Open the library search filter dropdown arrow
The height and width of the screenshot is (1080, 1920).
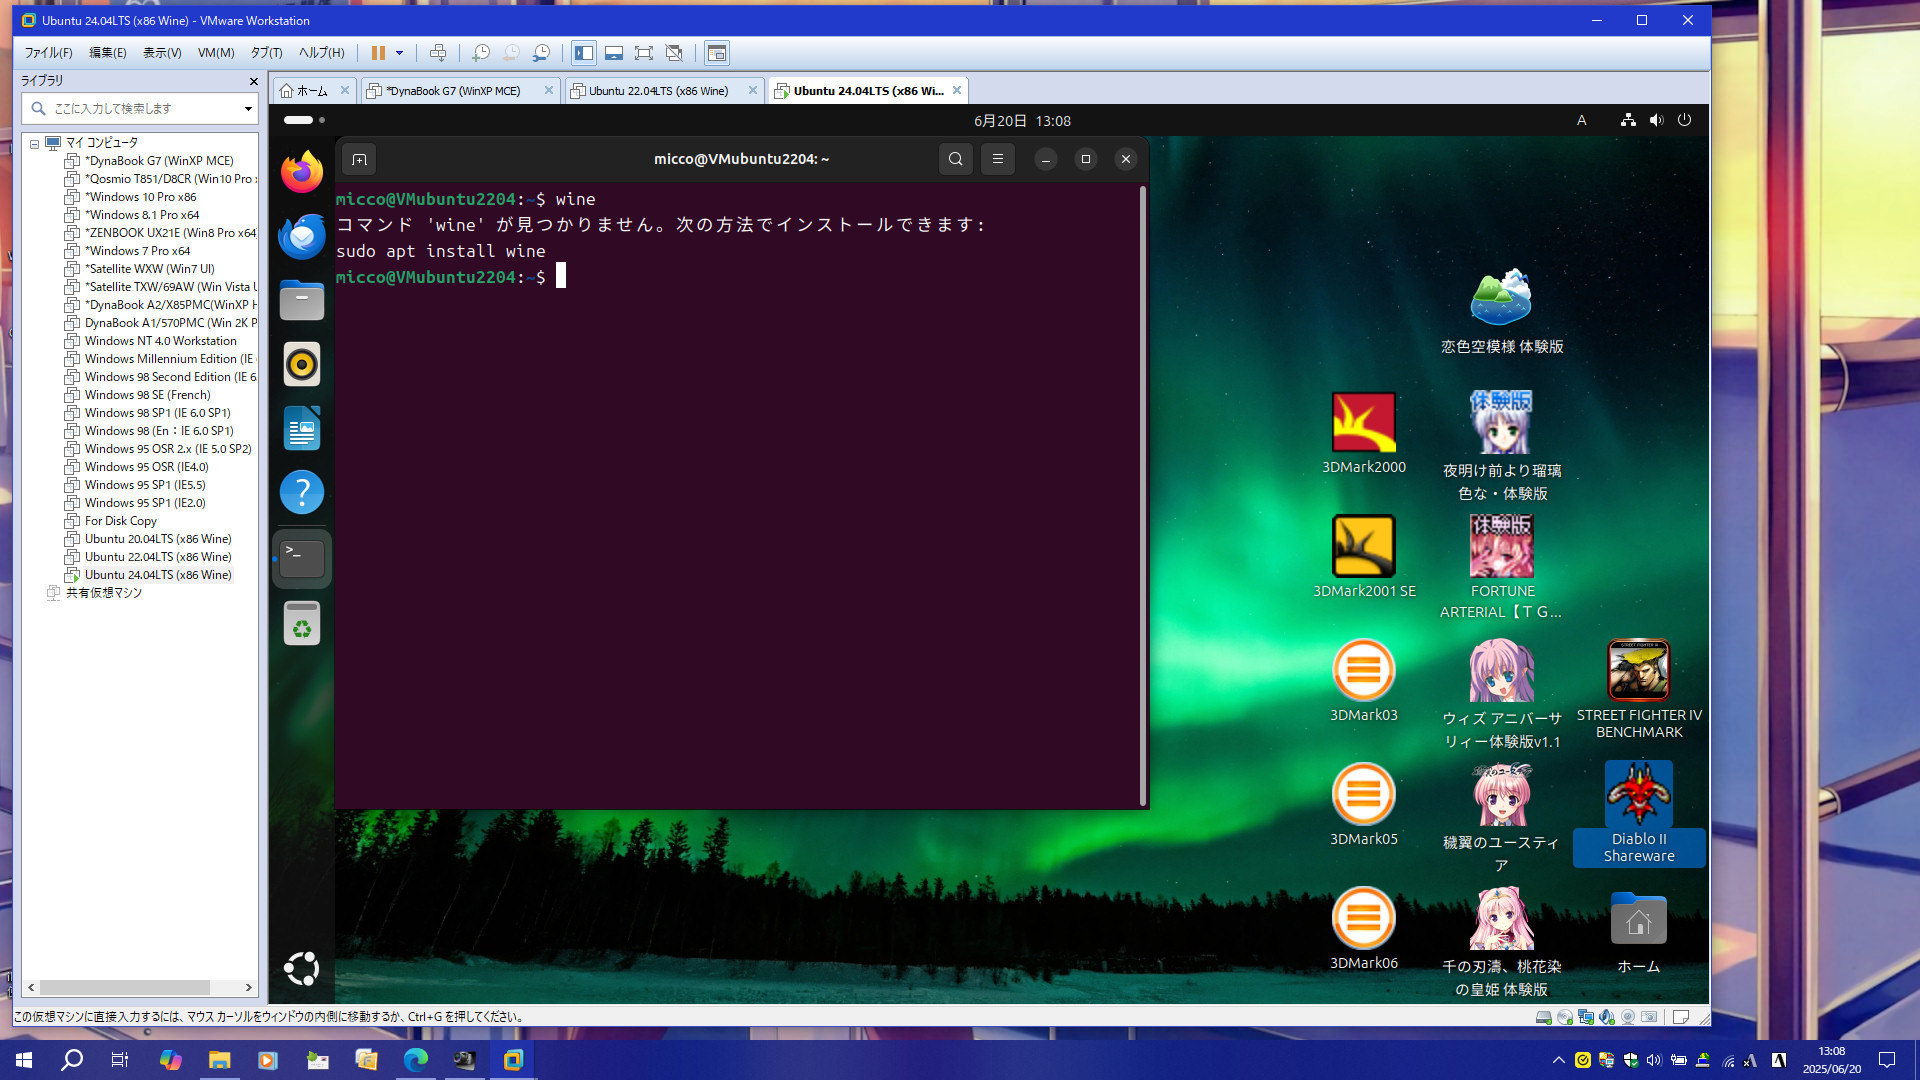click(248, 108)
